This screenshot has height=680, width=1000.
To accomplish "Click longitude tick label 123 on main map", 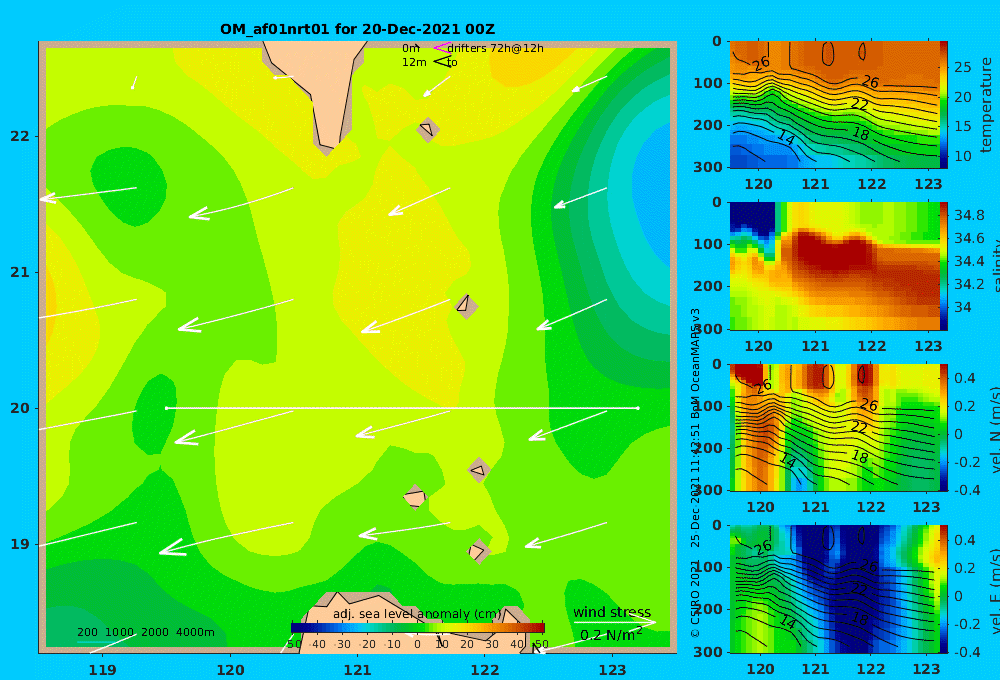I will coord(613,670).
